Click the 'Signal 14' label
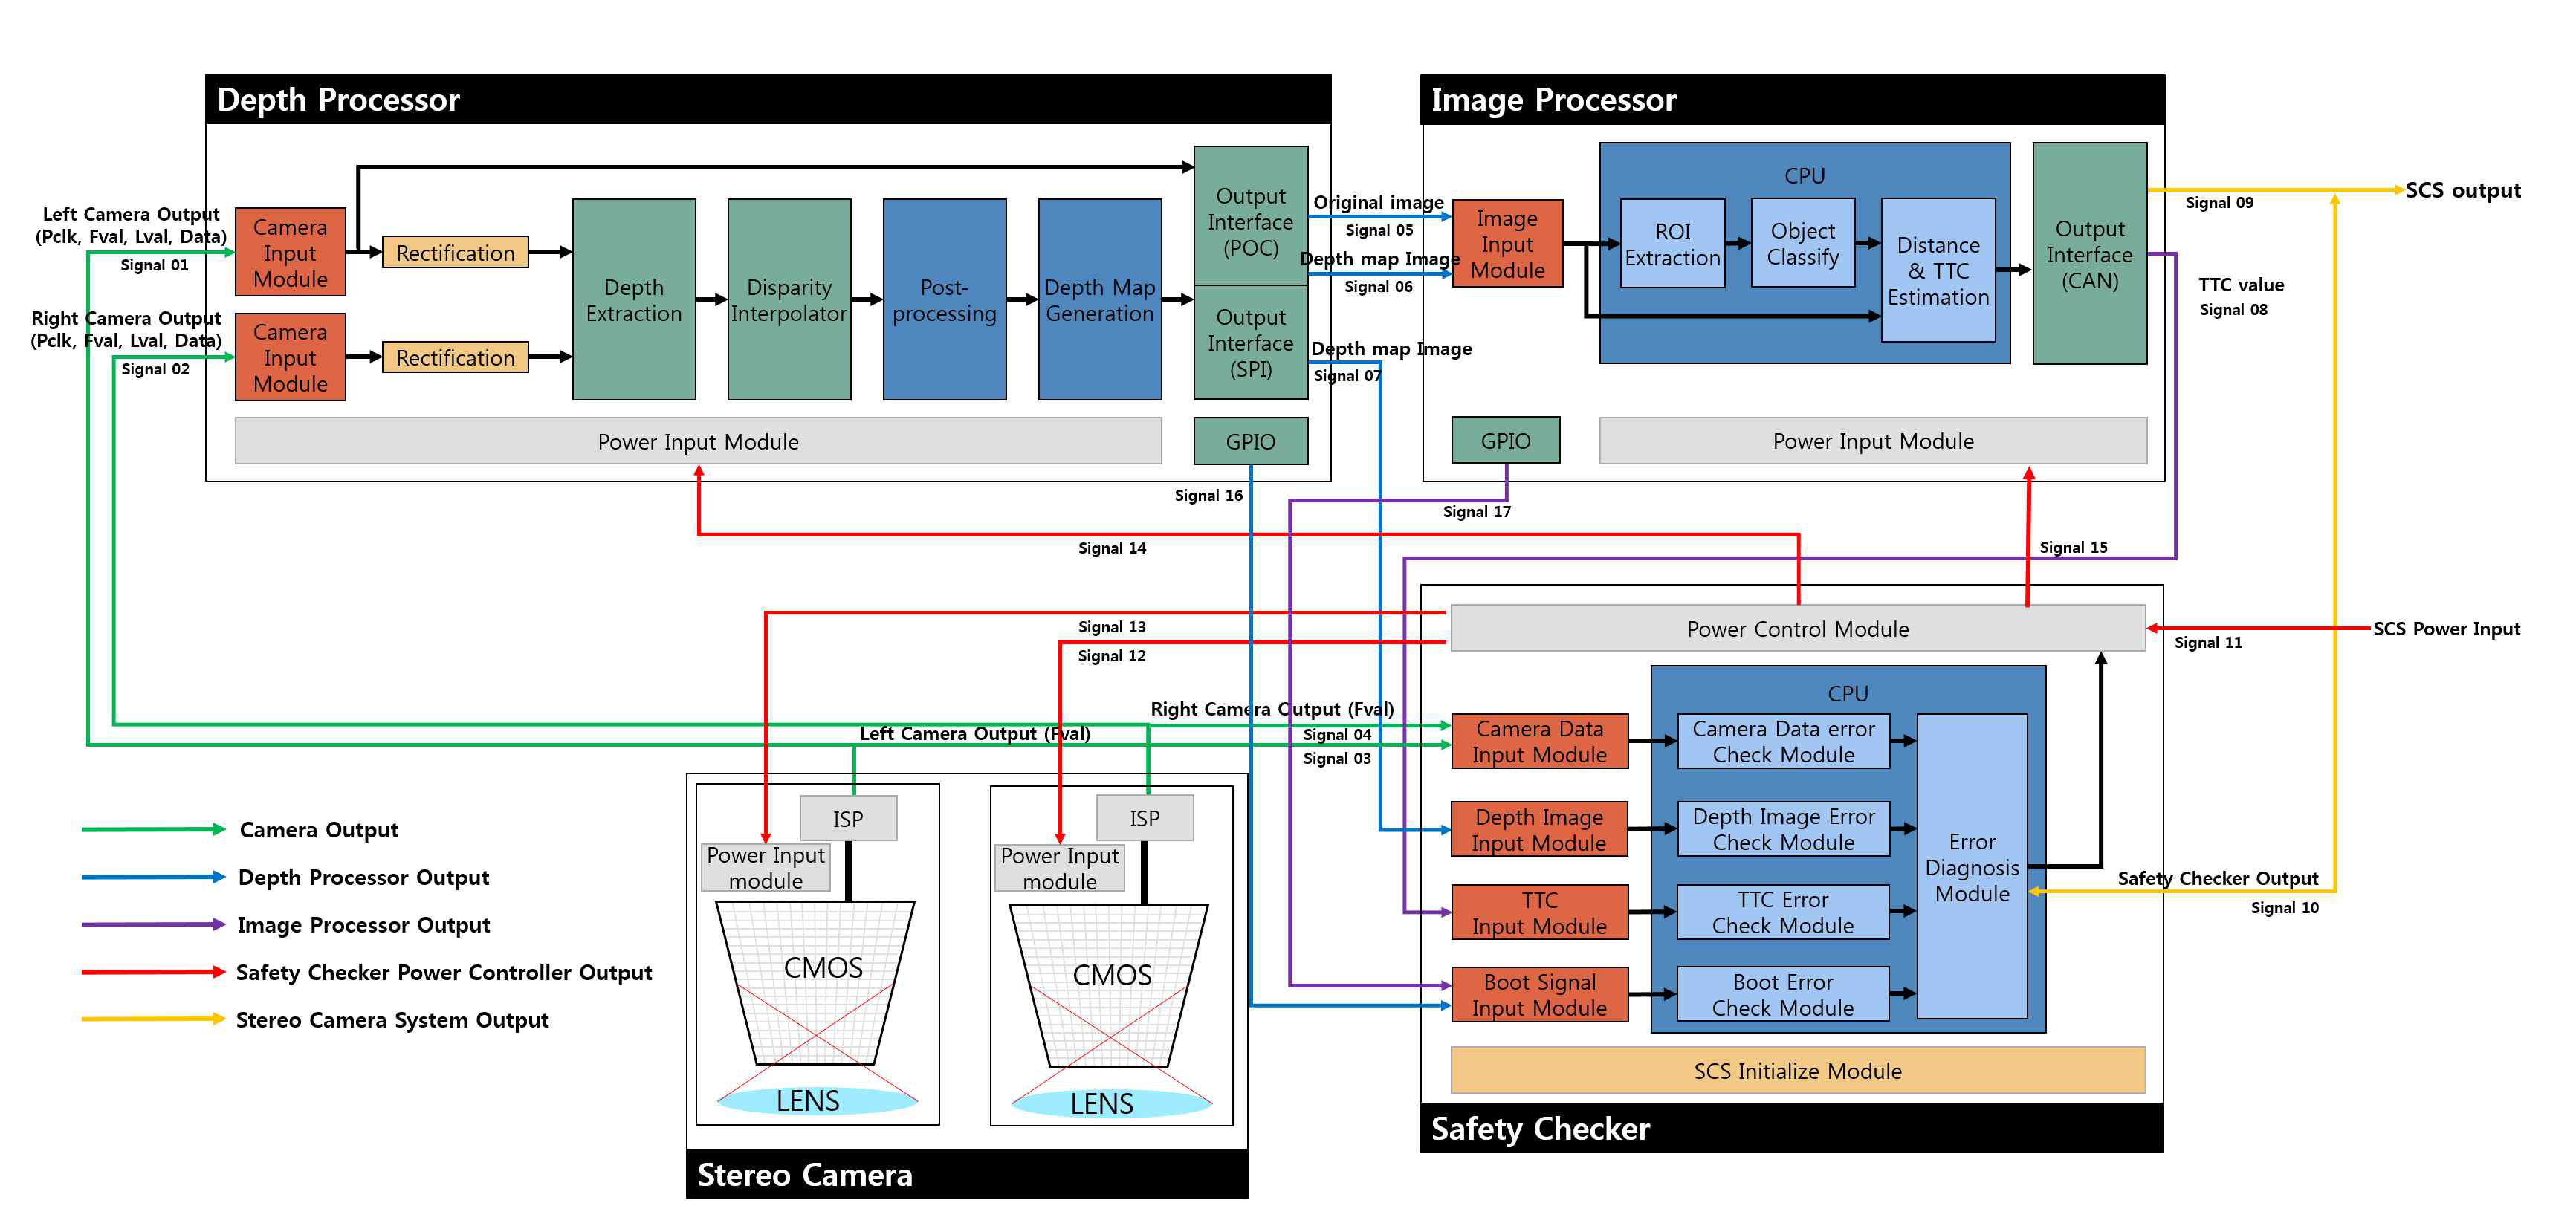 click(x=1112, y=547)
